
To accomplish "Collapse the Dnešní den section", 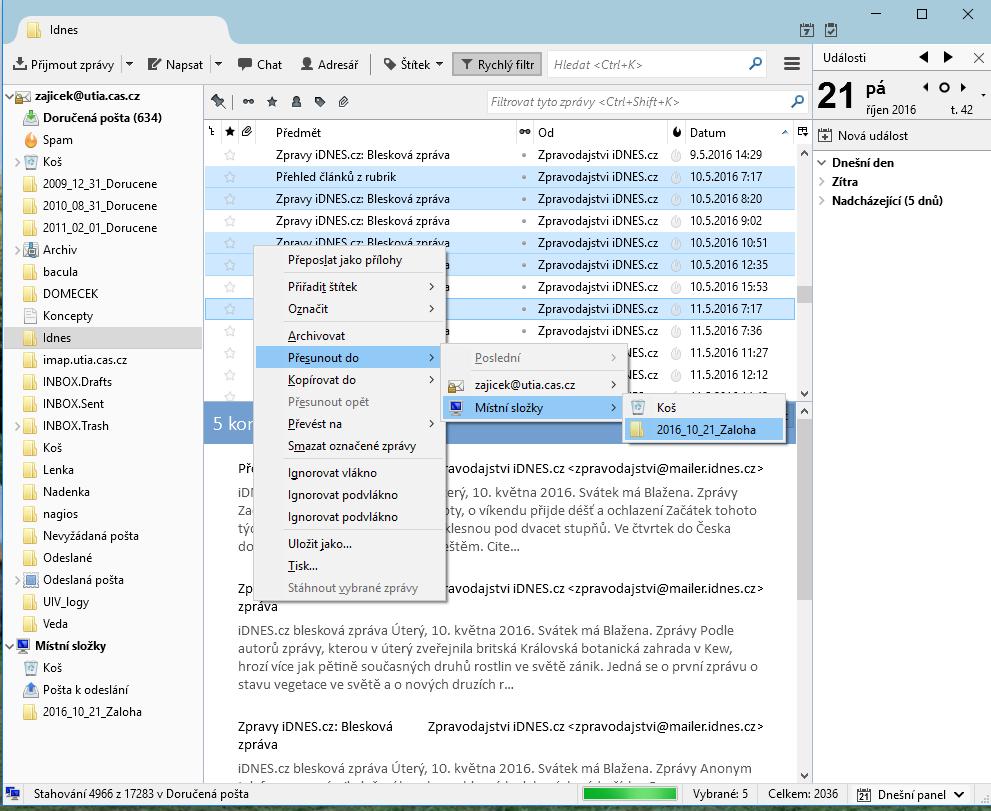I will 822,162.
